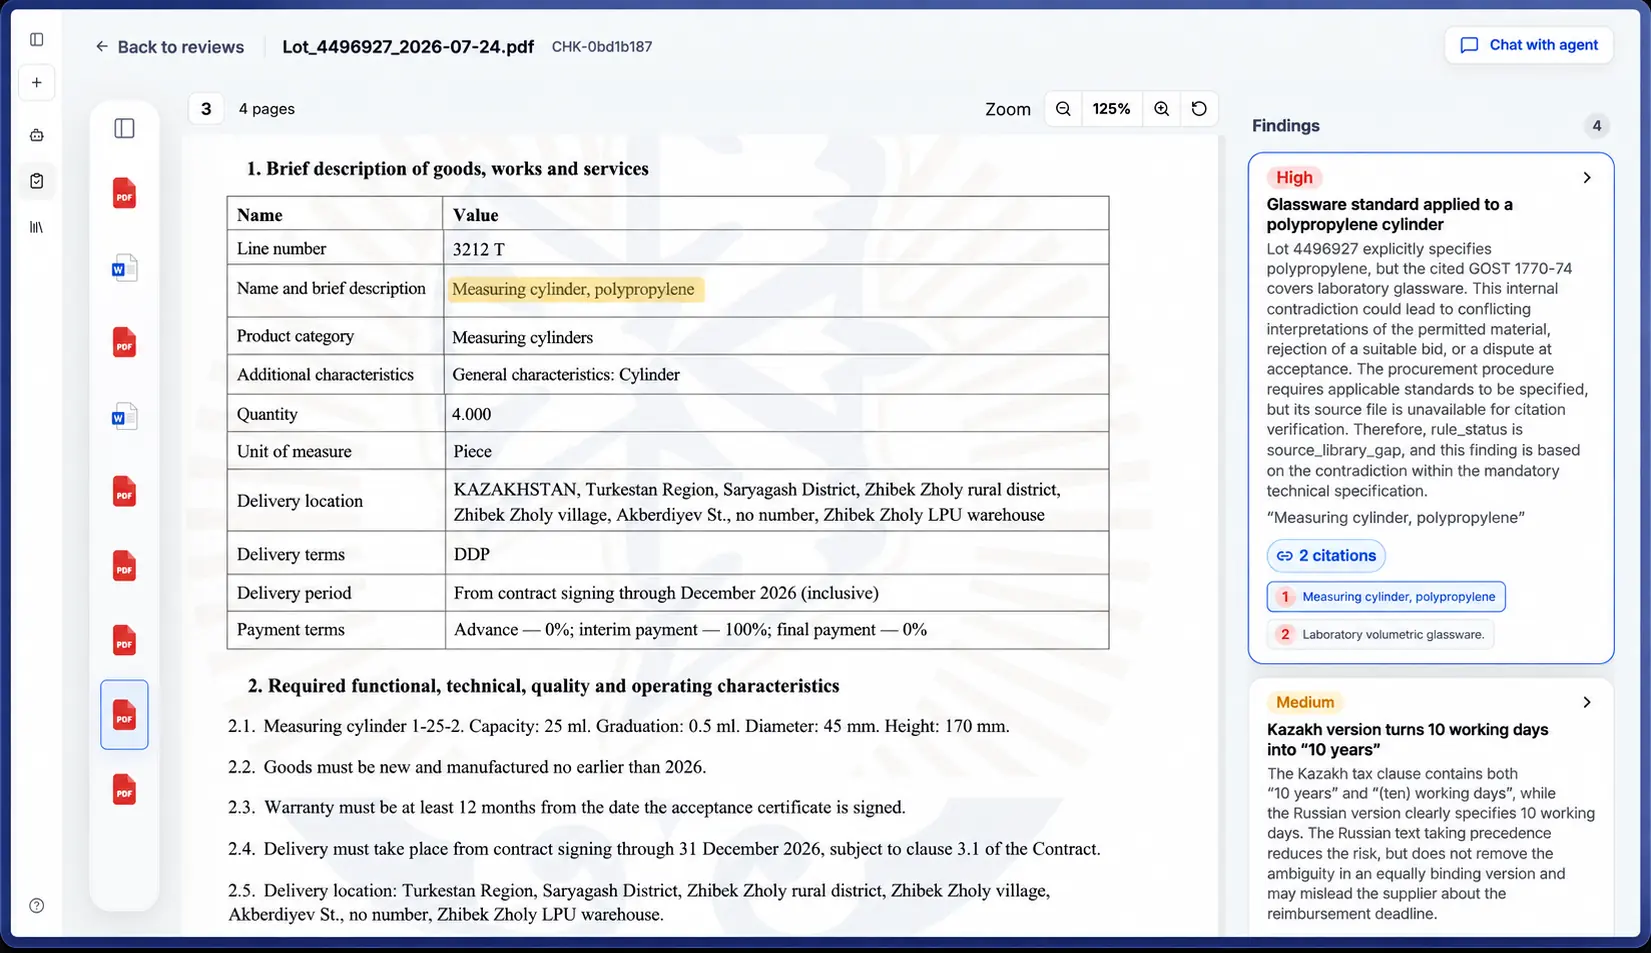Select the second Word document thumbnail
The width and height of the screenshot is (1651, 953).
coord(124,417)
